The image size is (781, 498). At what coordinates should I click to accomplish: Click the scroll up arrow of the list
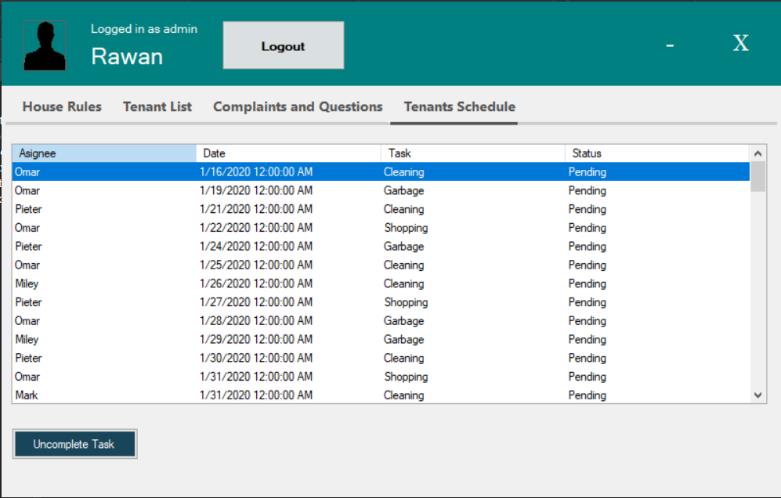coord(758,153)
